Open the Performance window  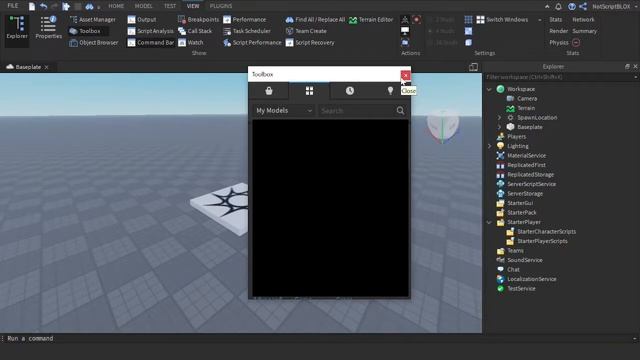pyautogui.click(x=244, y=20)
